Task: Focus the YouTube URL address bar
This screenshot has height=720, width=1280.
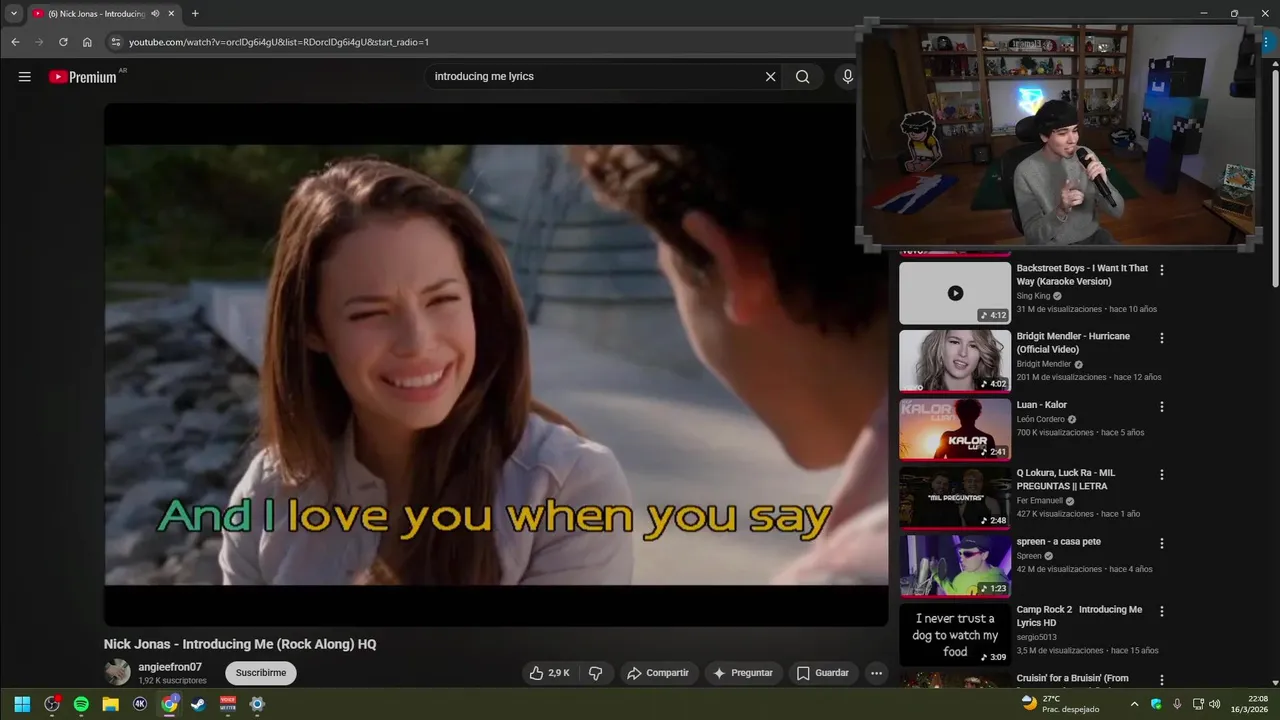Action: coord(480,42)
